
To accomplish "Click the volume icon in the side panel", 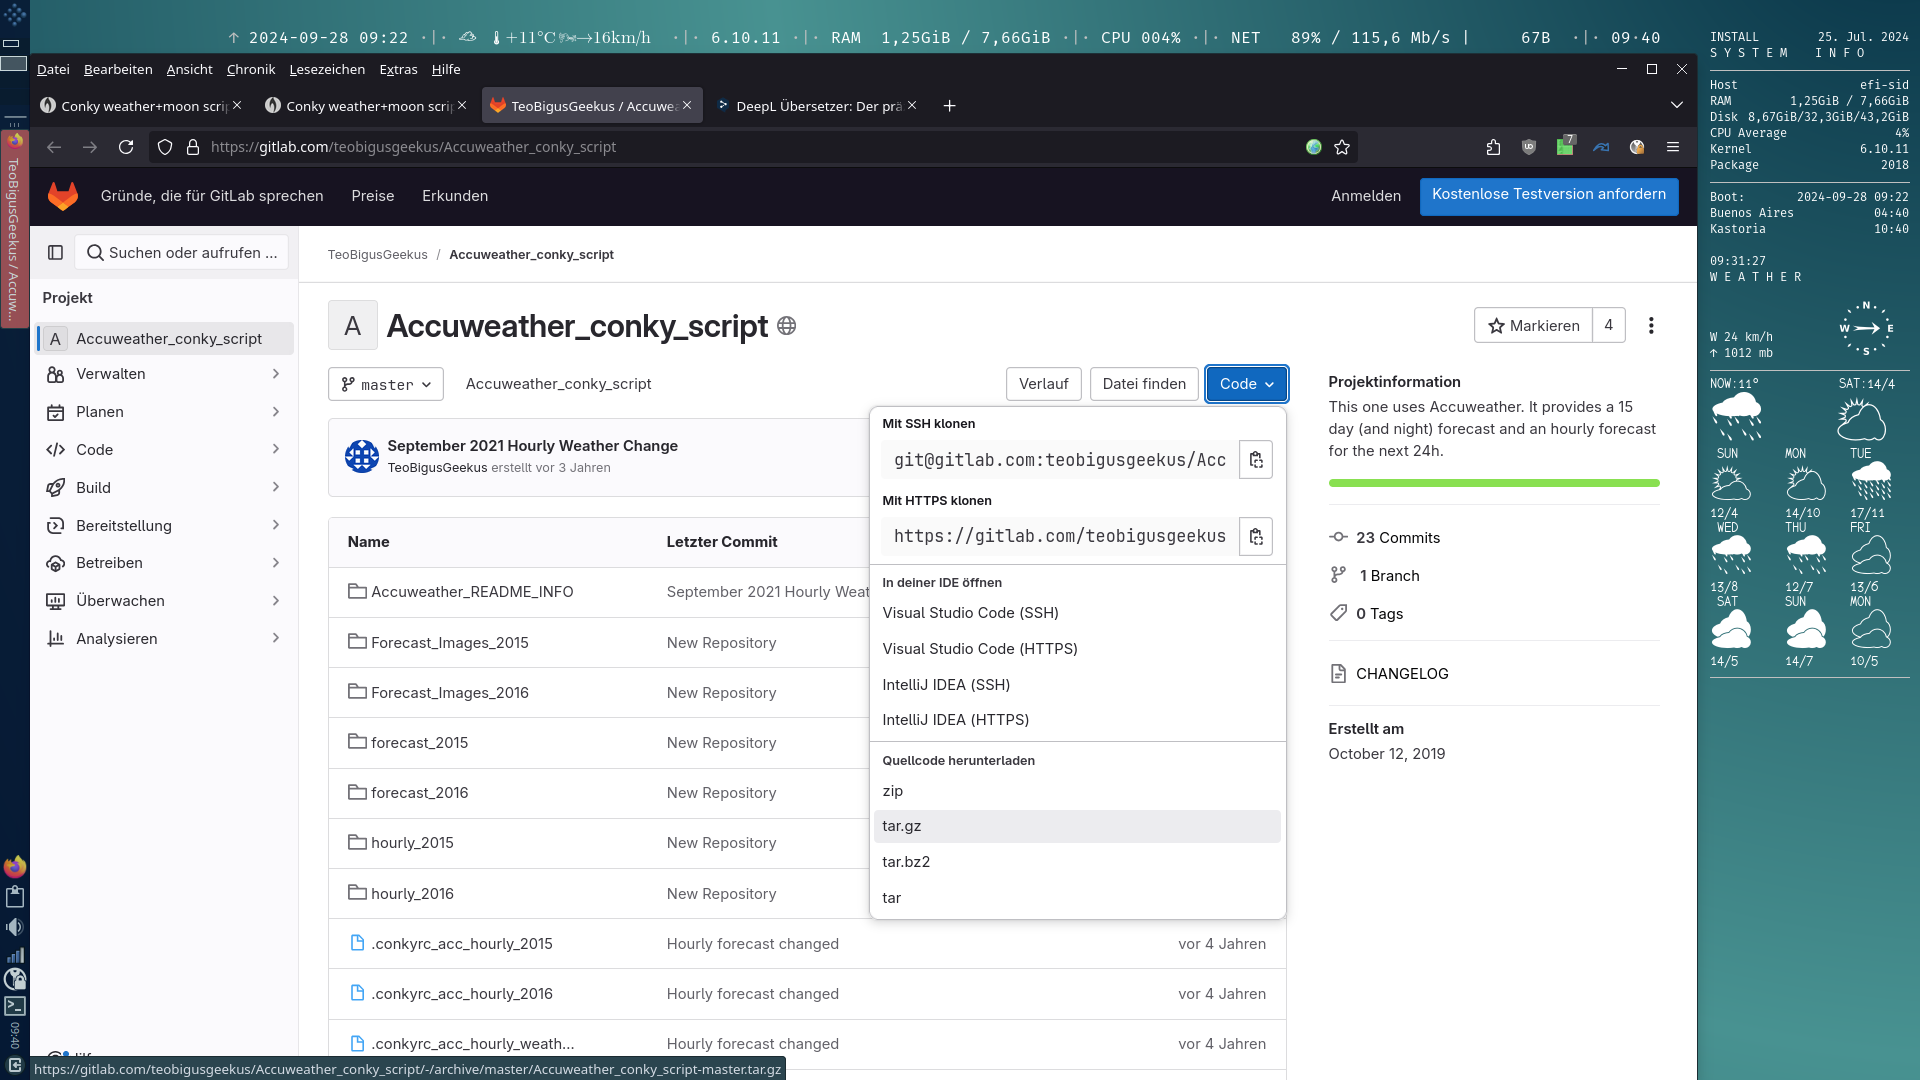I will point(15,927).
